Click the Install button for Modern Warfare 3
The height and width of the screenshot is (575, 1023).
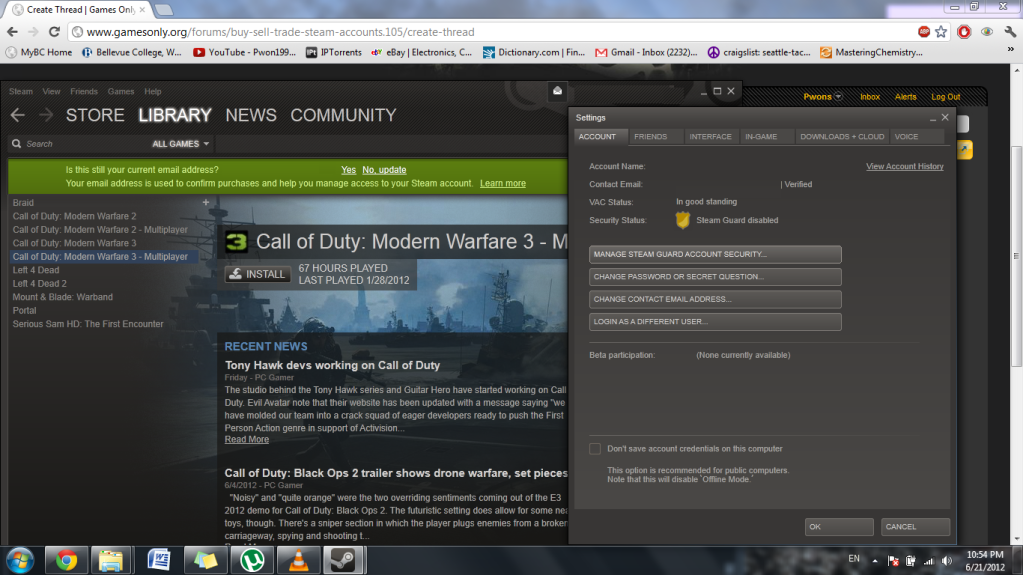258,274
